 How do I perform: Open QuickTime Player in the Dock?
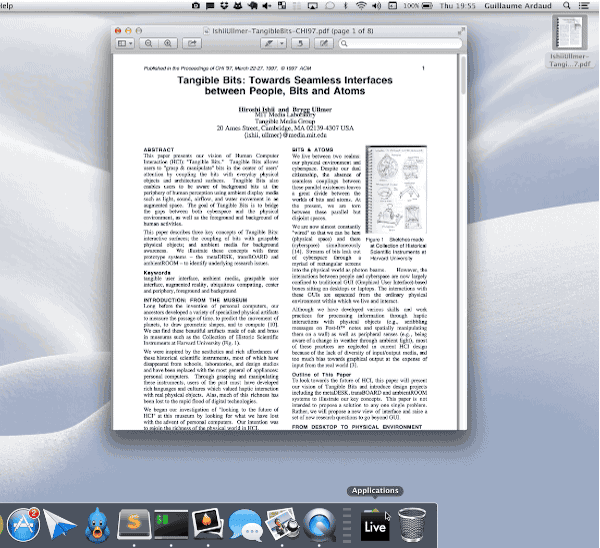pyautogui.click(x=319, y=525)
